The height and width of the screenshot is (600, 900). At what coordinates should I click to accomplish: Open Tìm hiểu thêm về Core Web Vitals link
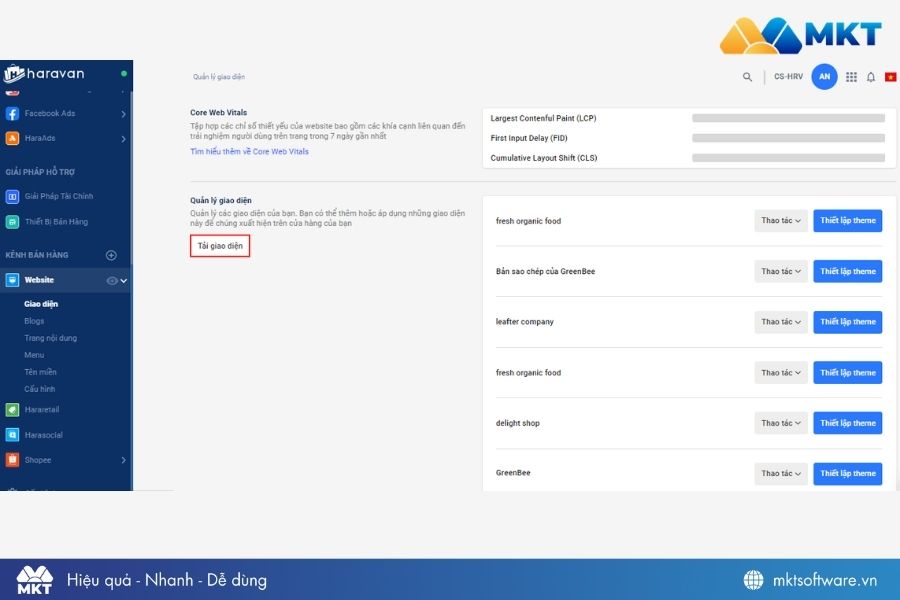click(249, 152)
